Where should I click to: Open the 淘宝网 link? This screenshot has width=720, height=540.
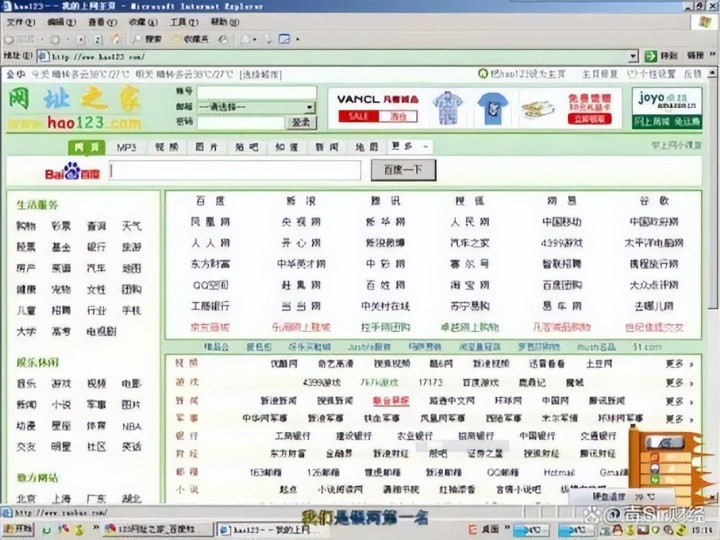click(x=470, y=285)
